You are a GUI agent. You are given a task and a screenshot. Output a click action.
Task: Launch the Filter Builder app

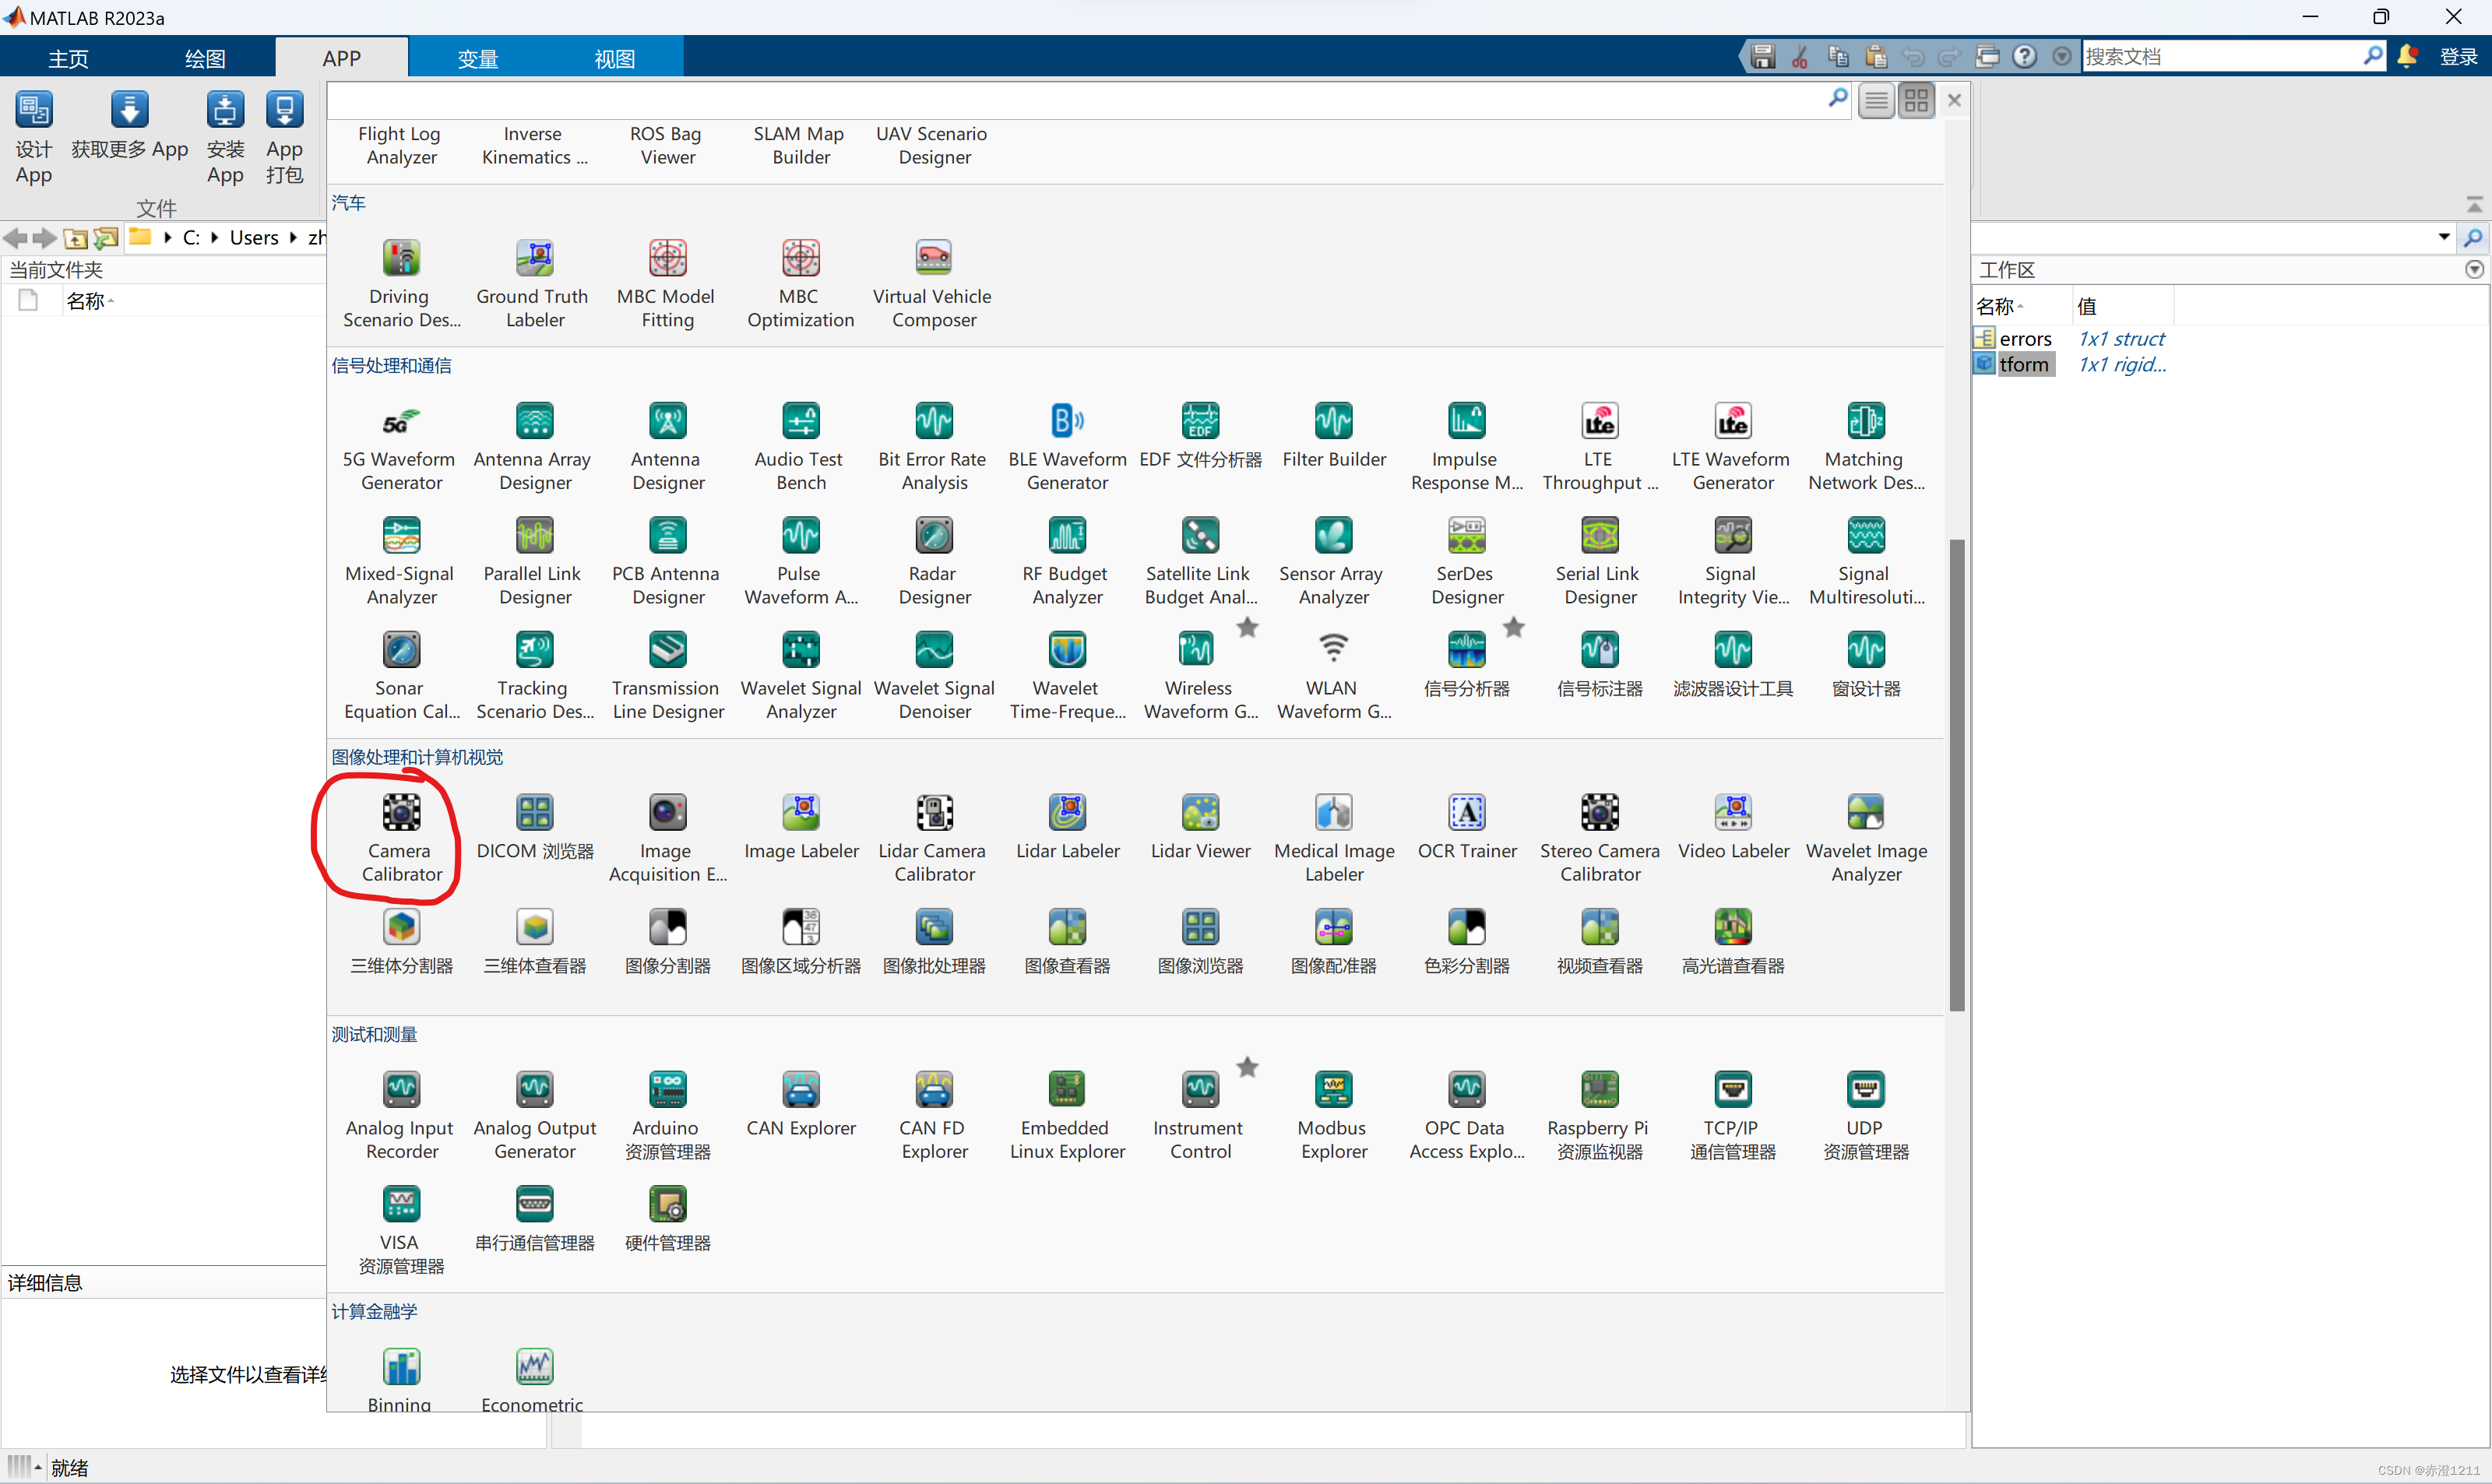point(1333,422)
